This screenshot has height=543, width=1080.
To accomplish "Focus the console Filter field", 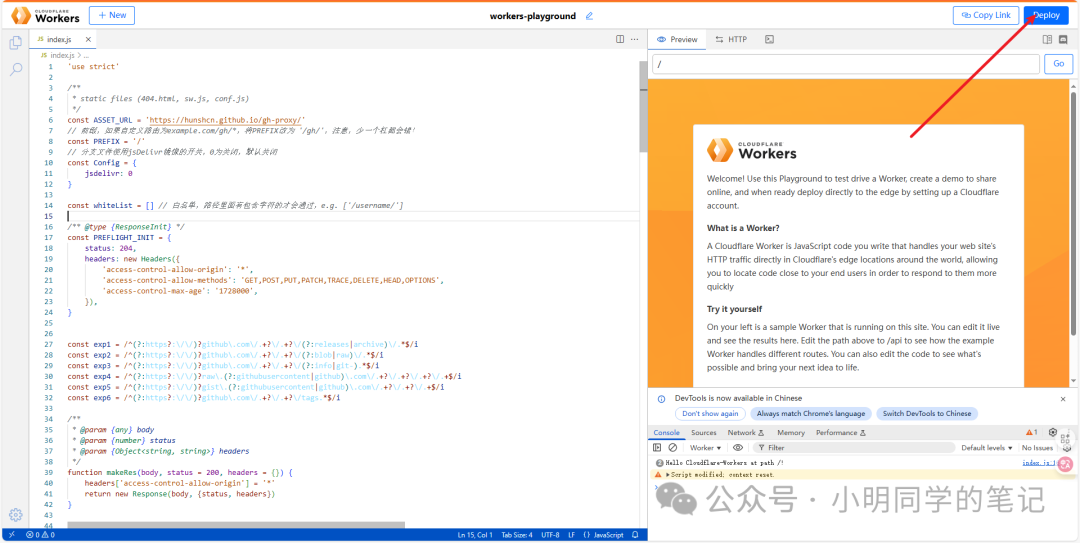I will click(x=853, y=447).
